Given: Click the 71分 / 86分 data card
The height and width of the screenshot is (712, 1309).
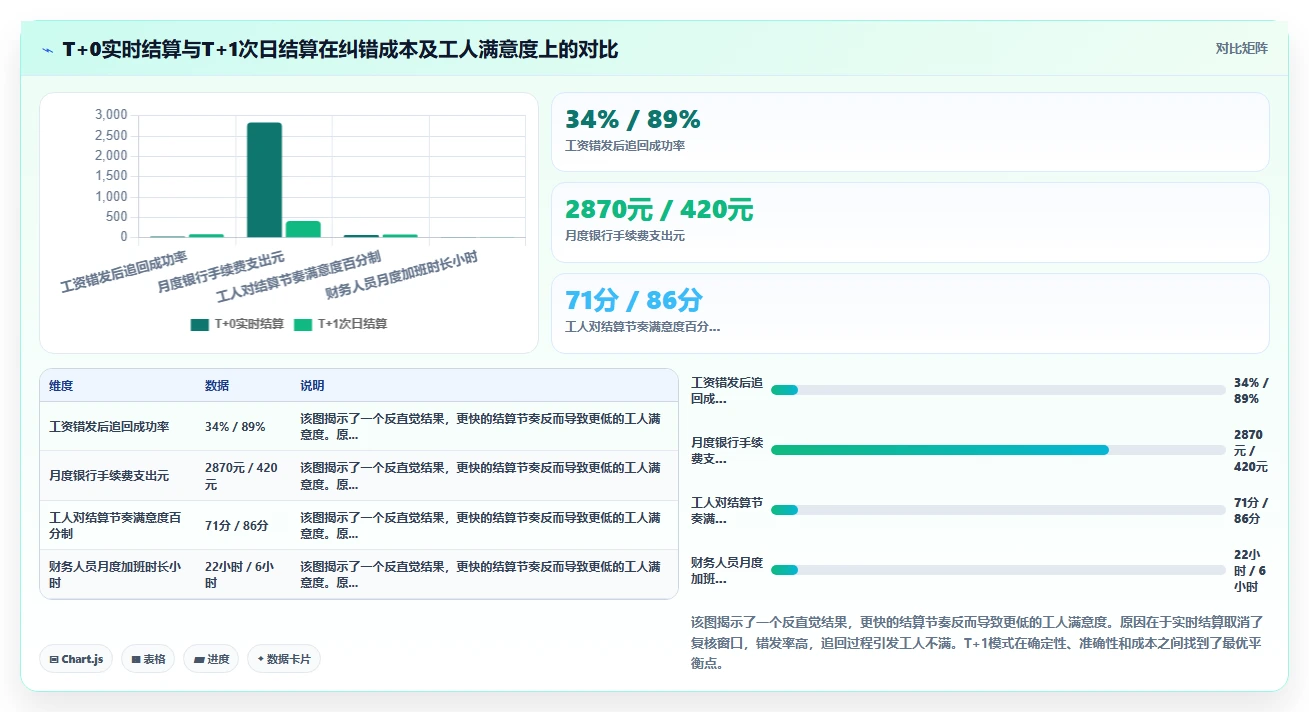Looking at the screenshot, I should click(x=910, y=313).
